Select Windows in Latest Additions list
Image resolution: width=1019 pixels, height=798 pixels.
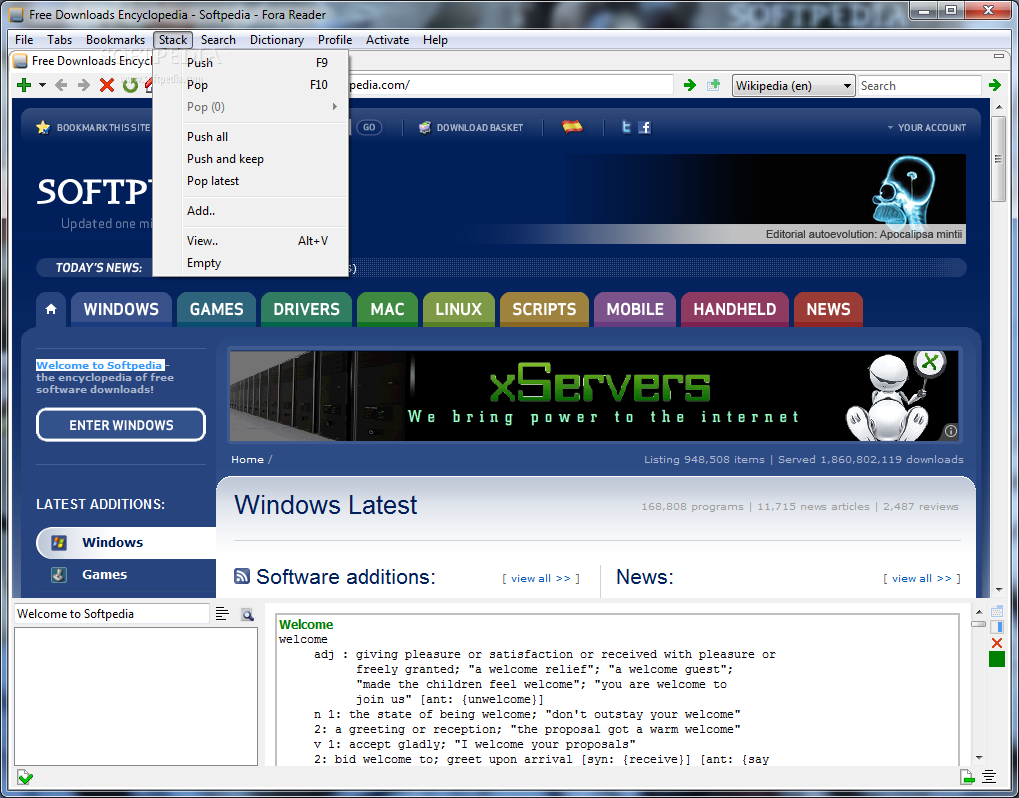coord(125,543)
